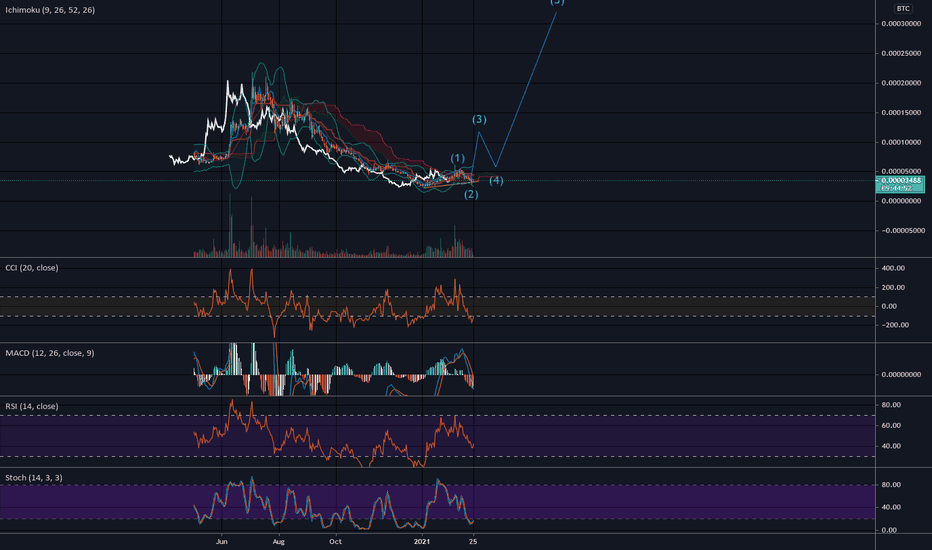
Task: Click the 0.00 value on CCI scale
Action: point(889,307)
